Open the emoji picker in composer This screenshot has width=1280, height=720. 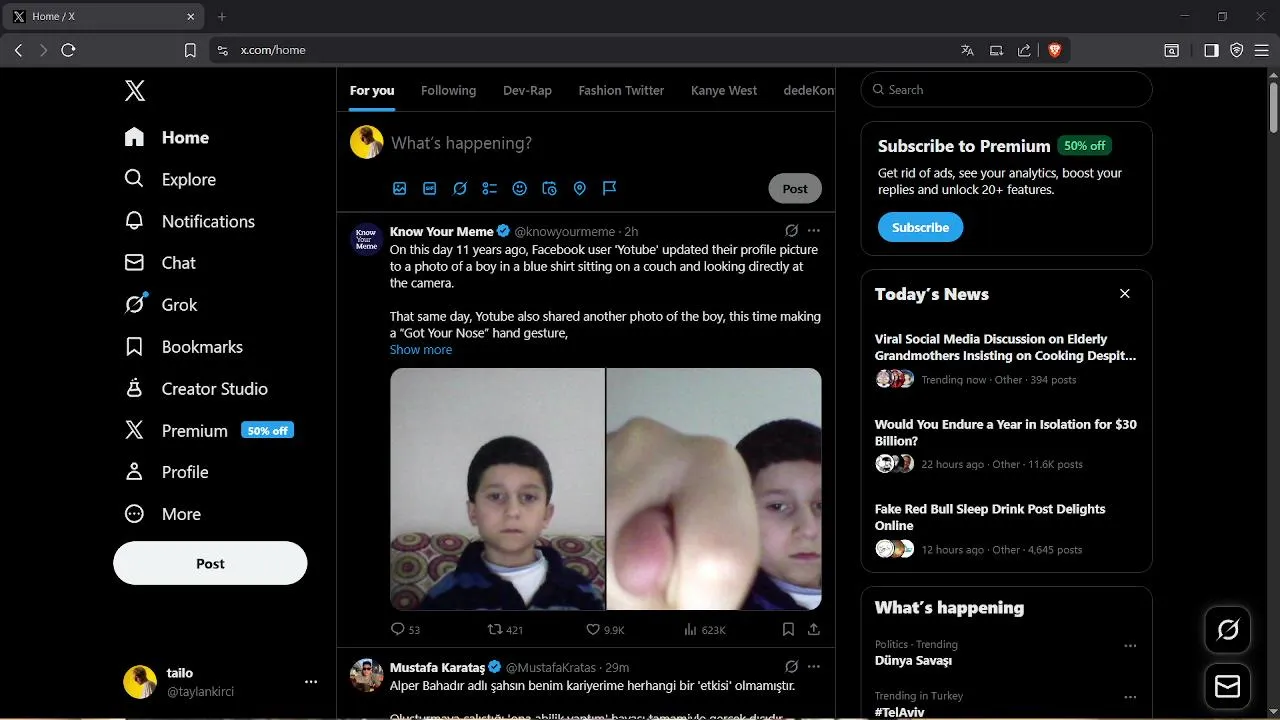tap(520, 188)
